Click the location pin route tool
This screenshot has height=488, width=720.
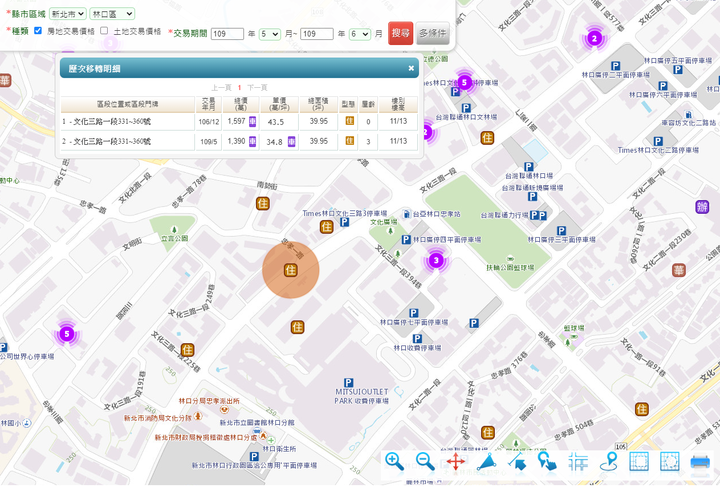pyautogui.click(x=608, y=462)
